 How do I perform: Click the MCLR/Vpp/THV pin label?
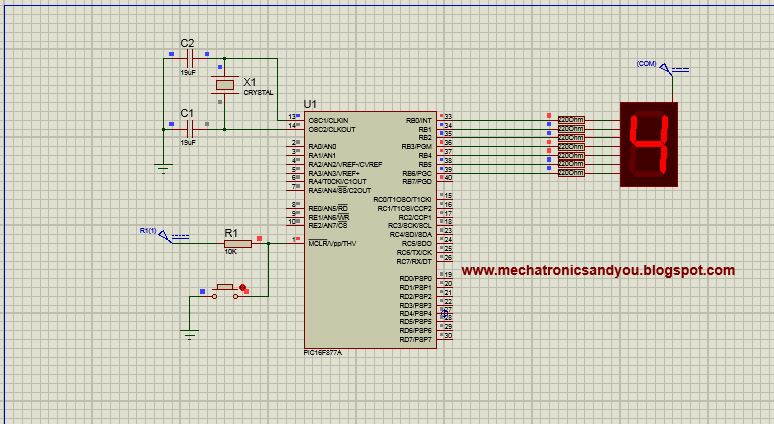(332, 243)
